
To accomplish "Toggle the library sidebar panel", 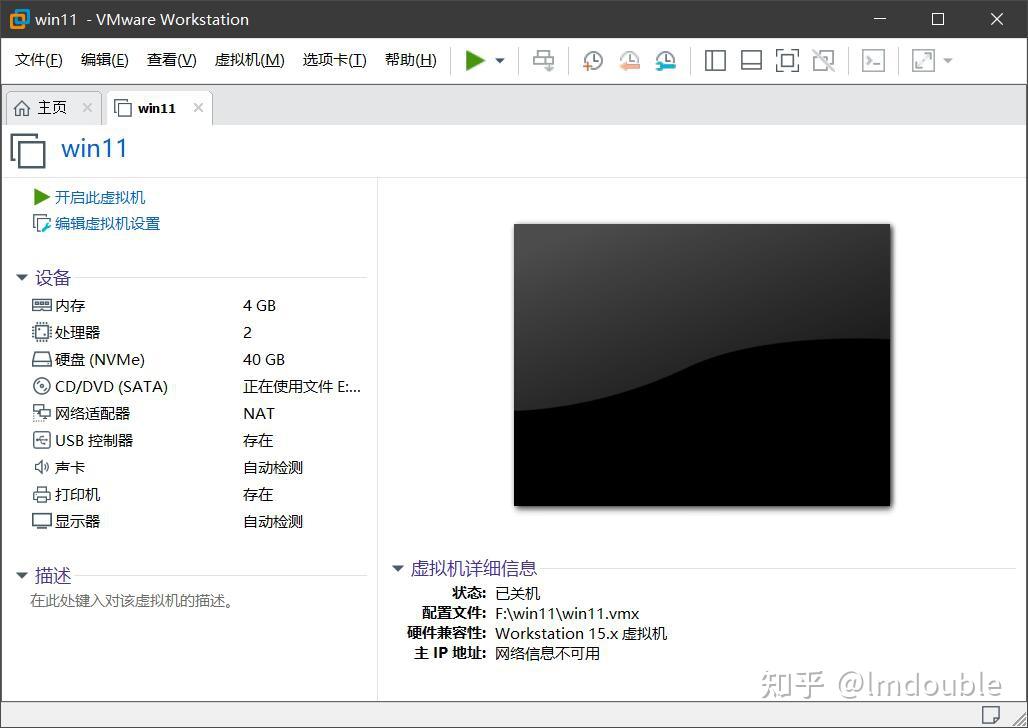I will (x=715, y=60).
